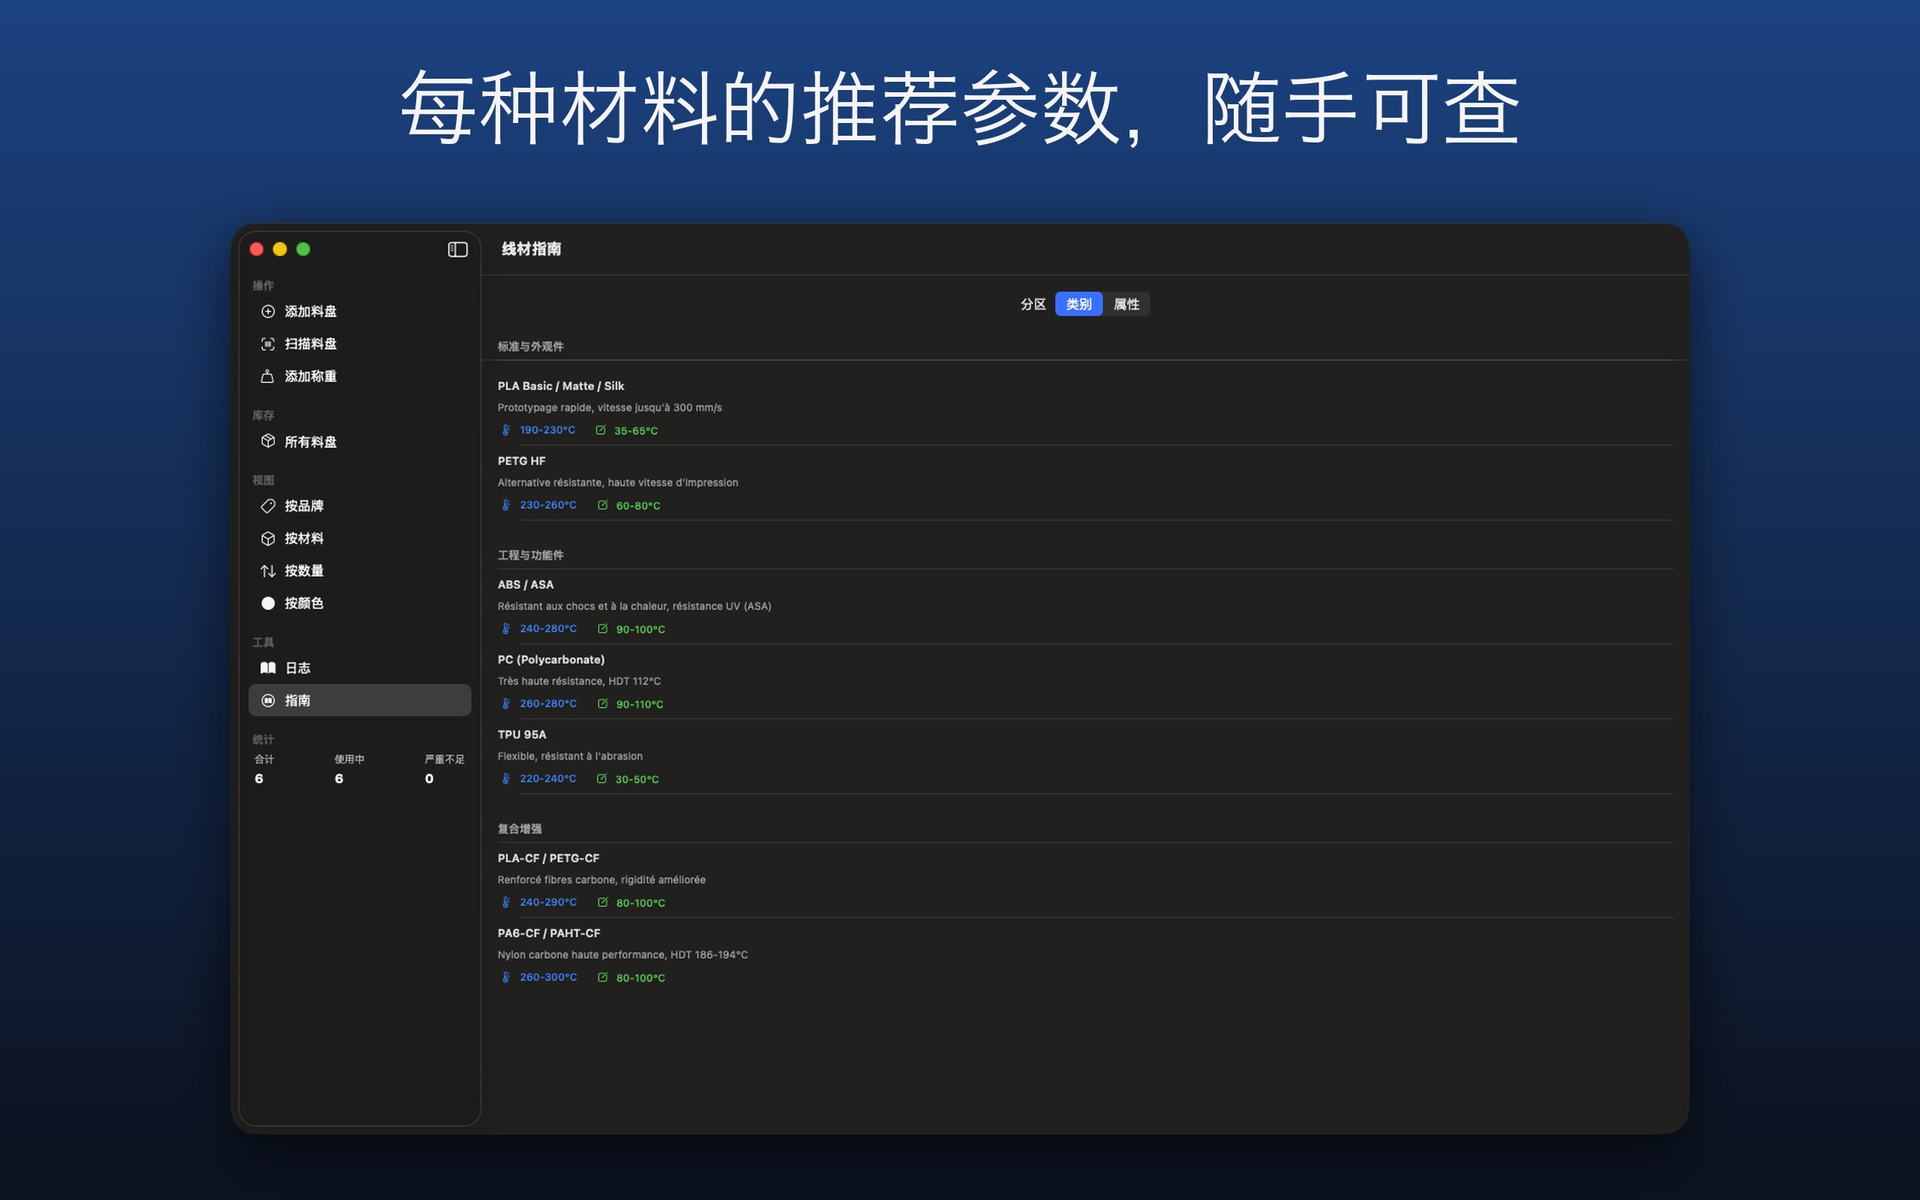This screenshot has height=1200, width=1920.
Task: Click the tag icon for 按品牌
Action: pyautogui.click(x=268, y=506)
